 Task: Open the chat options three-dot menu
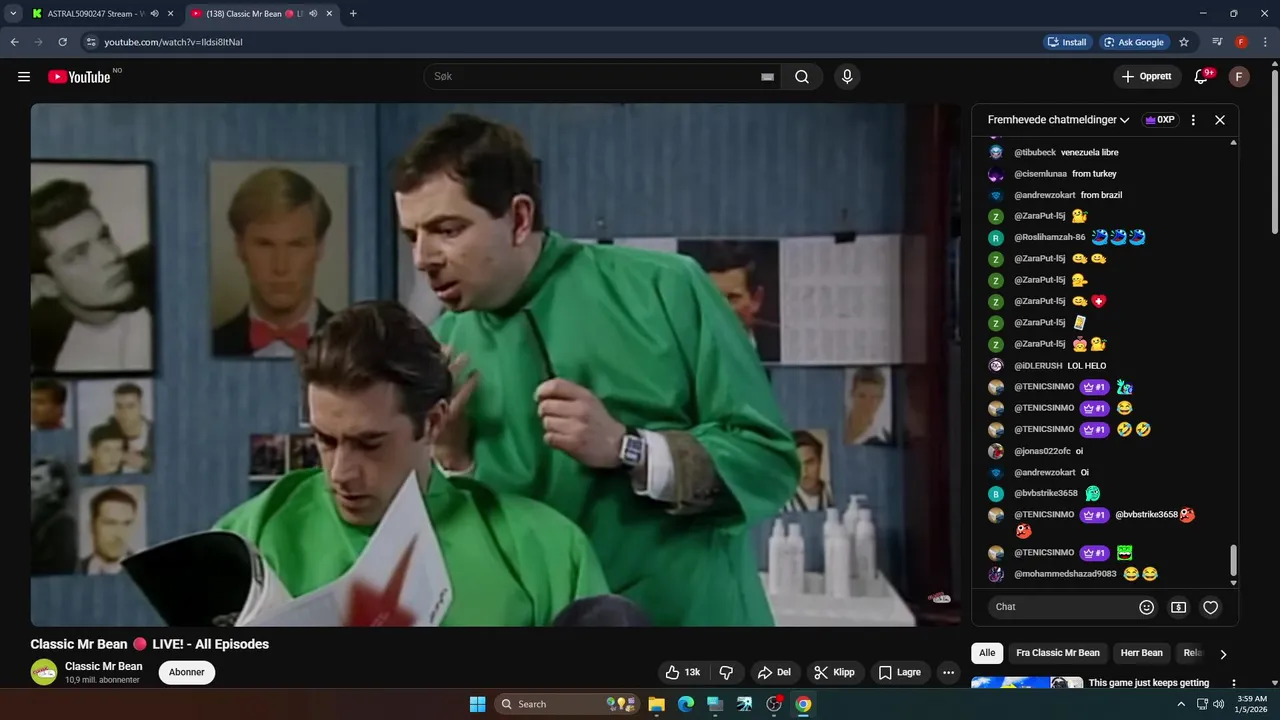click(1193, 120)
